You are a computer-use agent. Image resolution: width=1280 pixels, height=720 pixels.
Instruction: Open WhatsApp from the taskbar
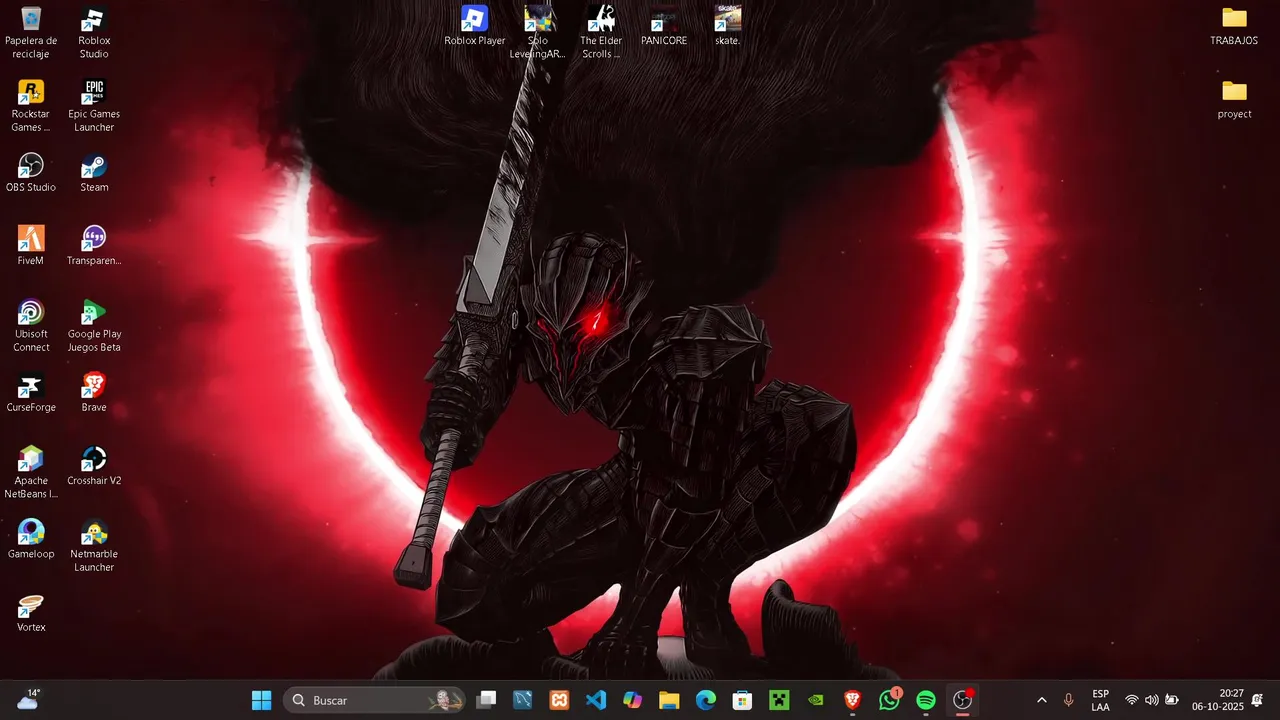click(x=889, y=700)
